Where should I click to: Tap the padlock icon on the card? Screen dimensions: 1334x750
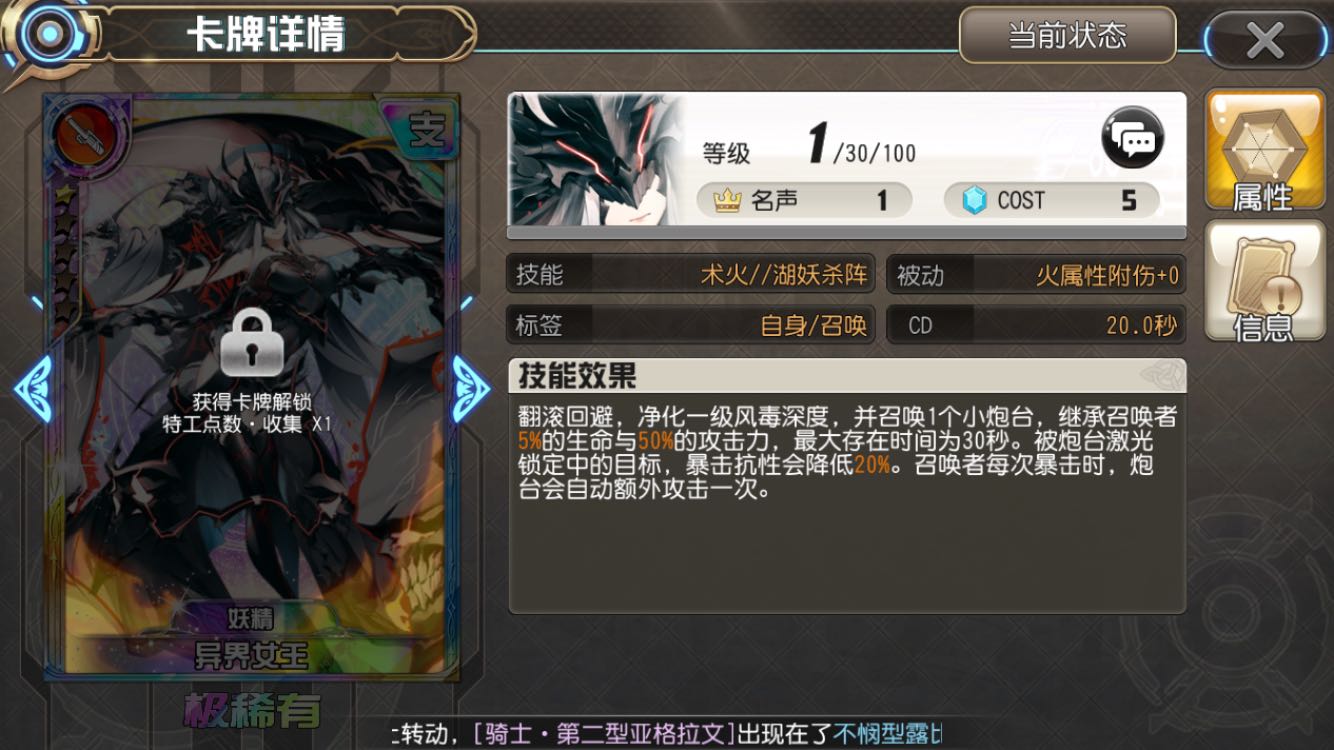click(252, 344)
